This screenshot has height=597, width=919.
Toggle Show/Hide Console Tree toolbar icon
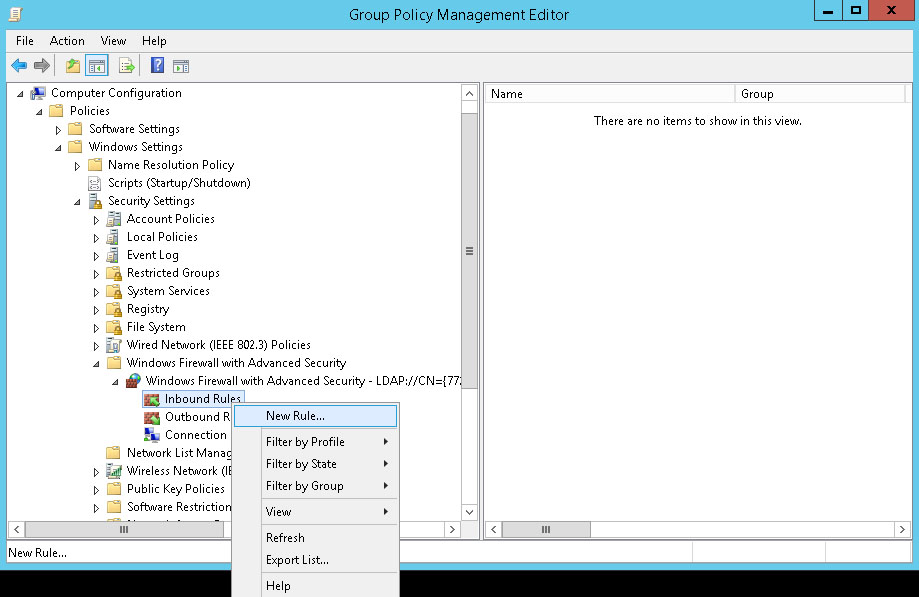point(97,66)
